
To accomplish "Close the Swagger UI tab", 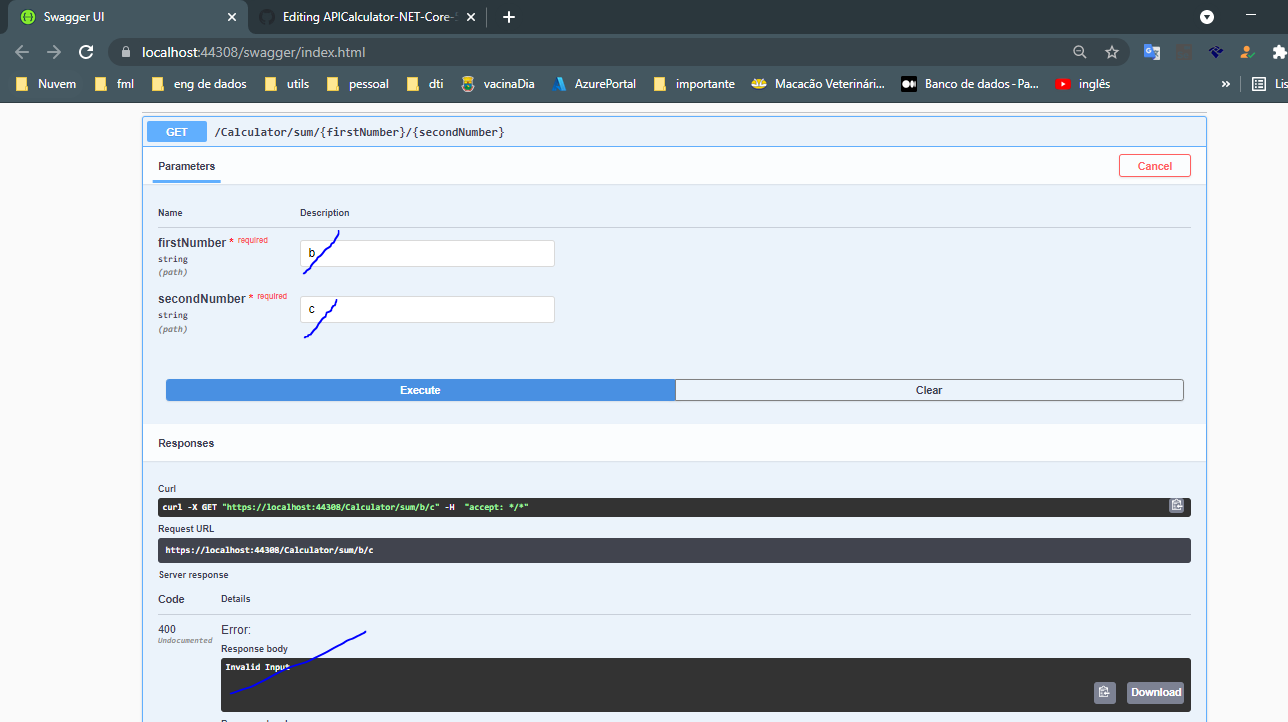I will (232, 17).
